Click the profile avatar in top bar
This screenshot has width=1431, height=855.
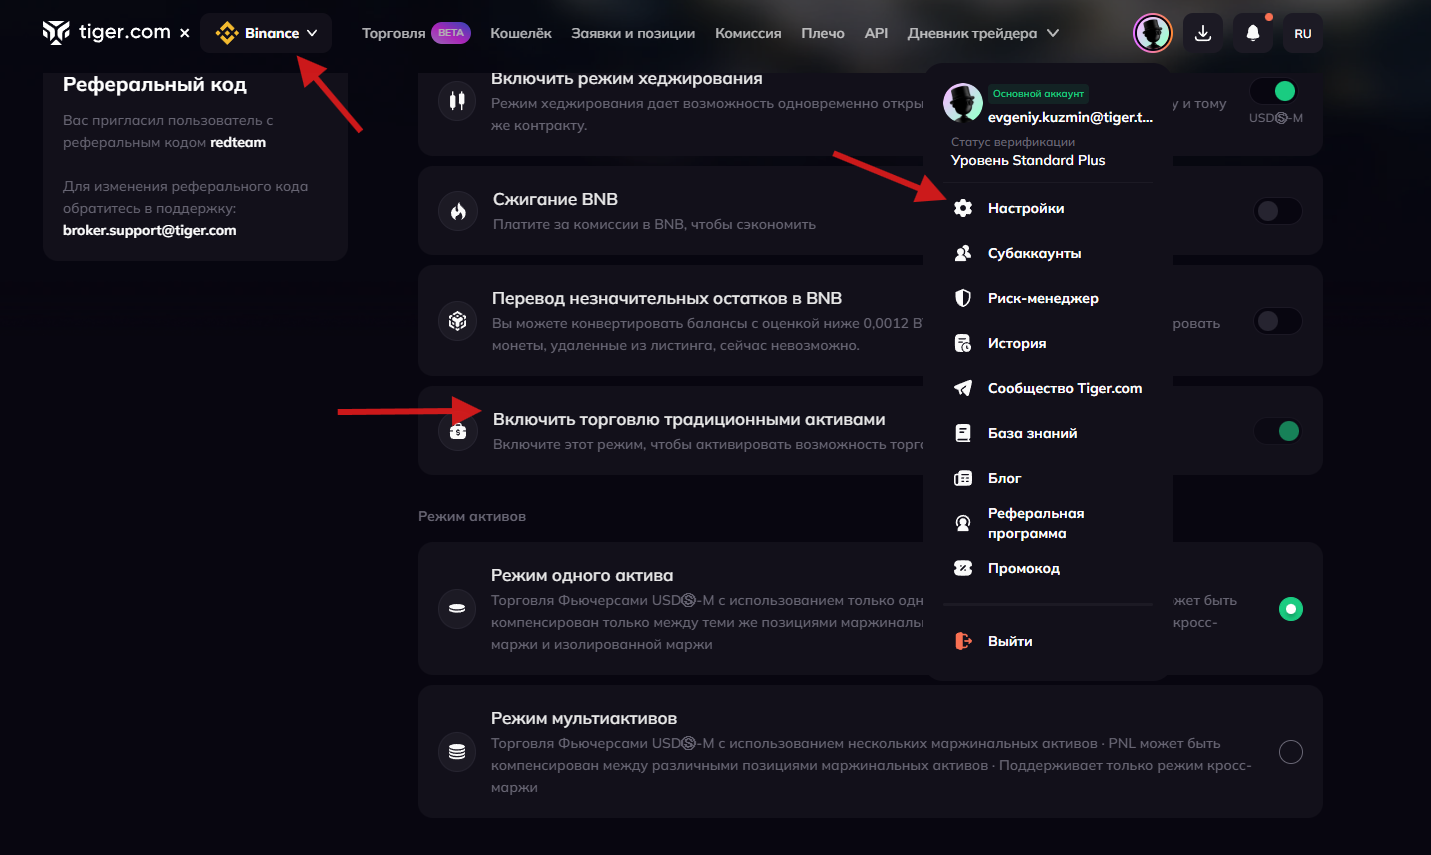(1153, 33)
